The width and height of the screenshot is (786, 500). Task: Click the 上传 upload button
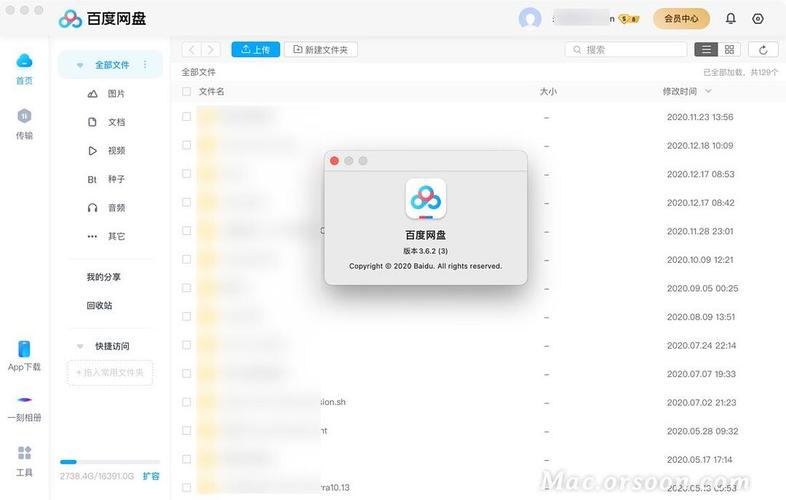click(256, 50)
